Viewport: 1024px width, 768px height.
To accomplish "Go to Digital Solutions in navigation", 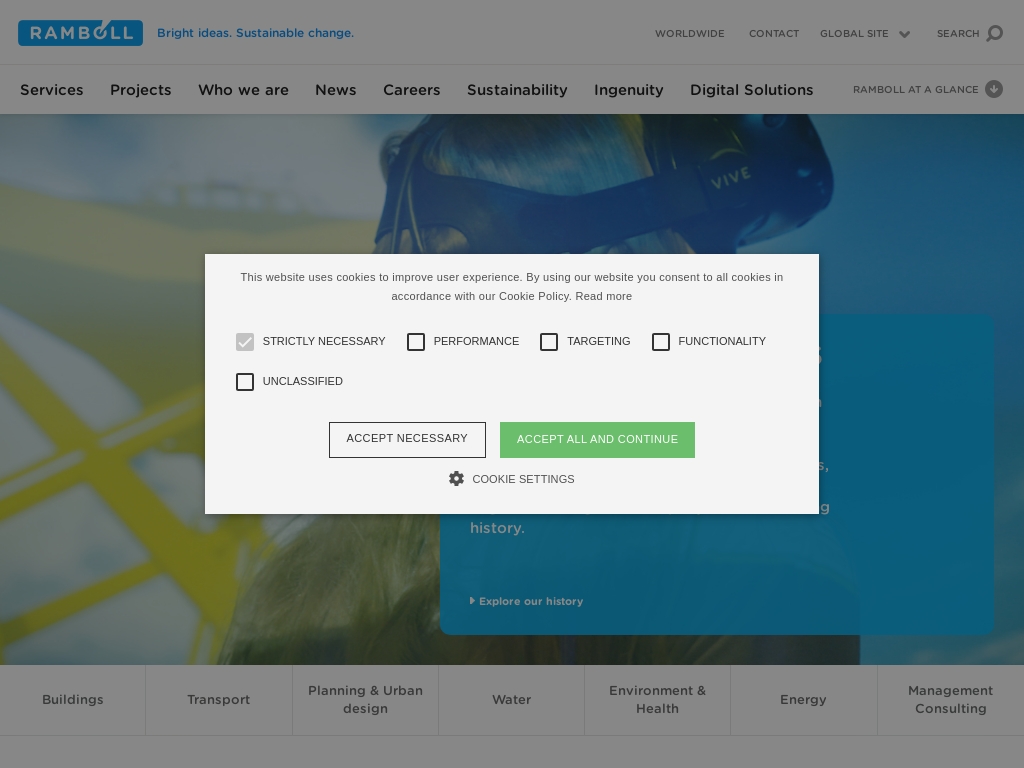I will click(x=751, y=90).
